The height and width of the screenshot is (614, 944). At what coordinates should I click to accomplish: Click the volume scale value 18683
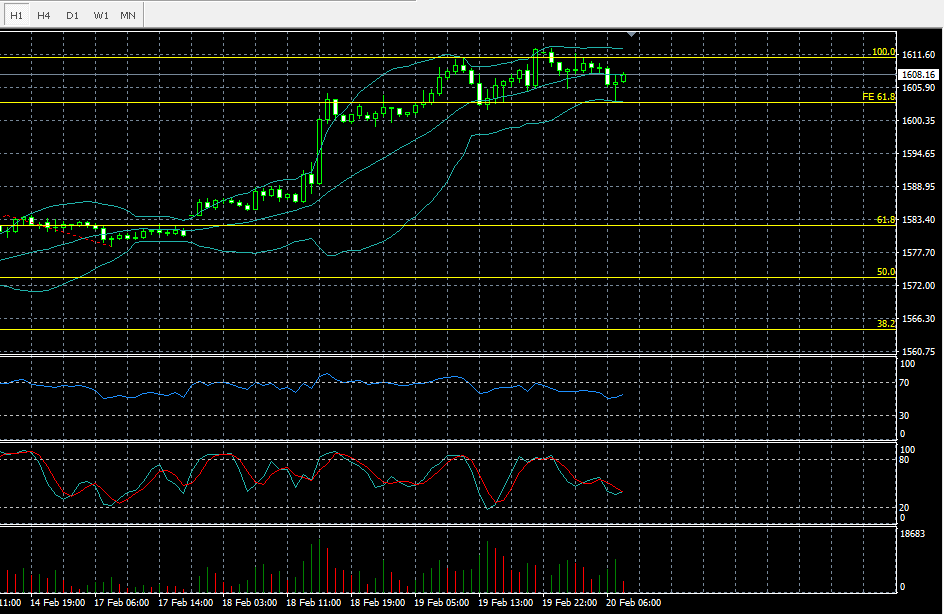click(x=912, y=533)
